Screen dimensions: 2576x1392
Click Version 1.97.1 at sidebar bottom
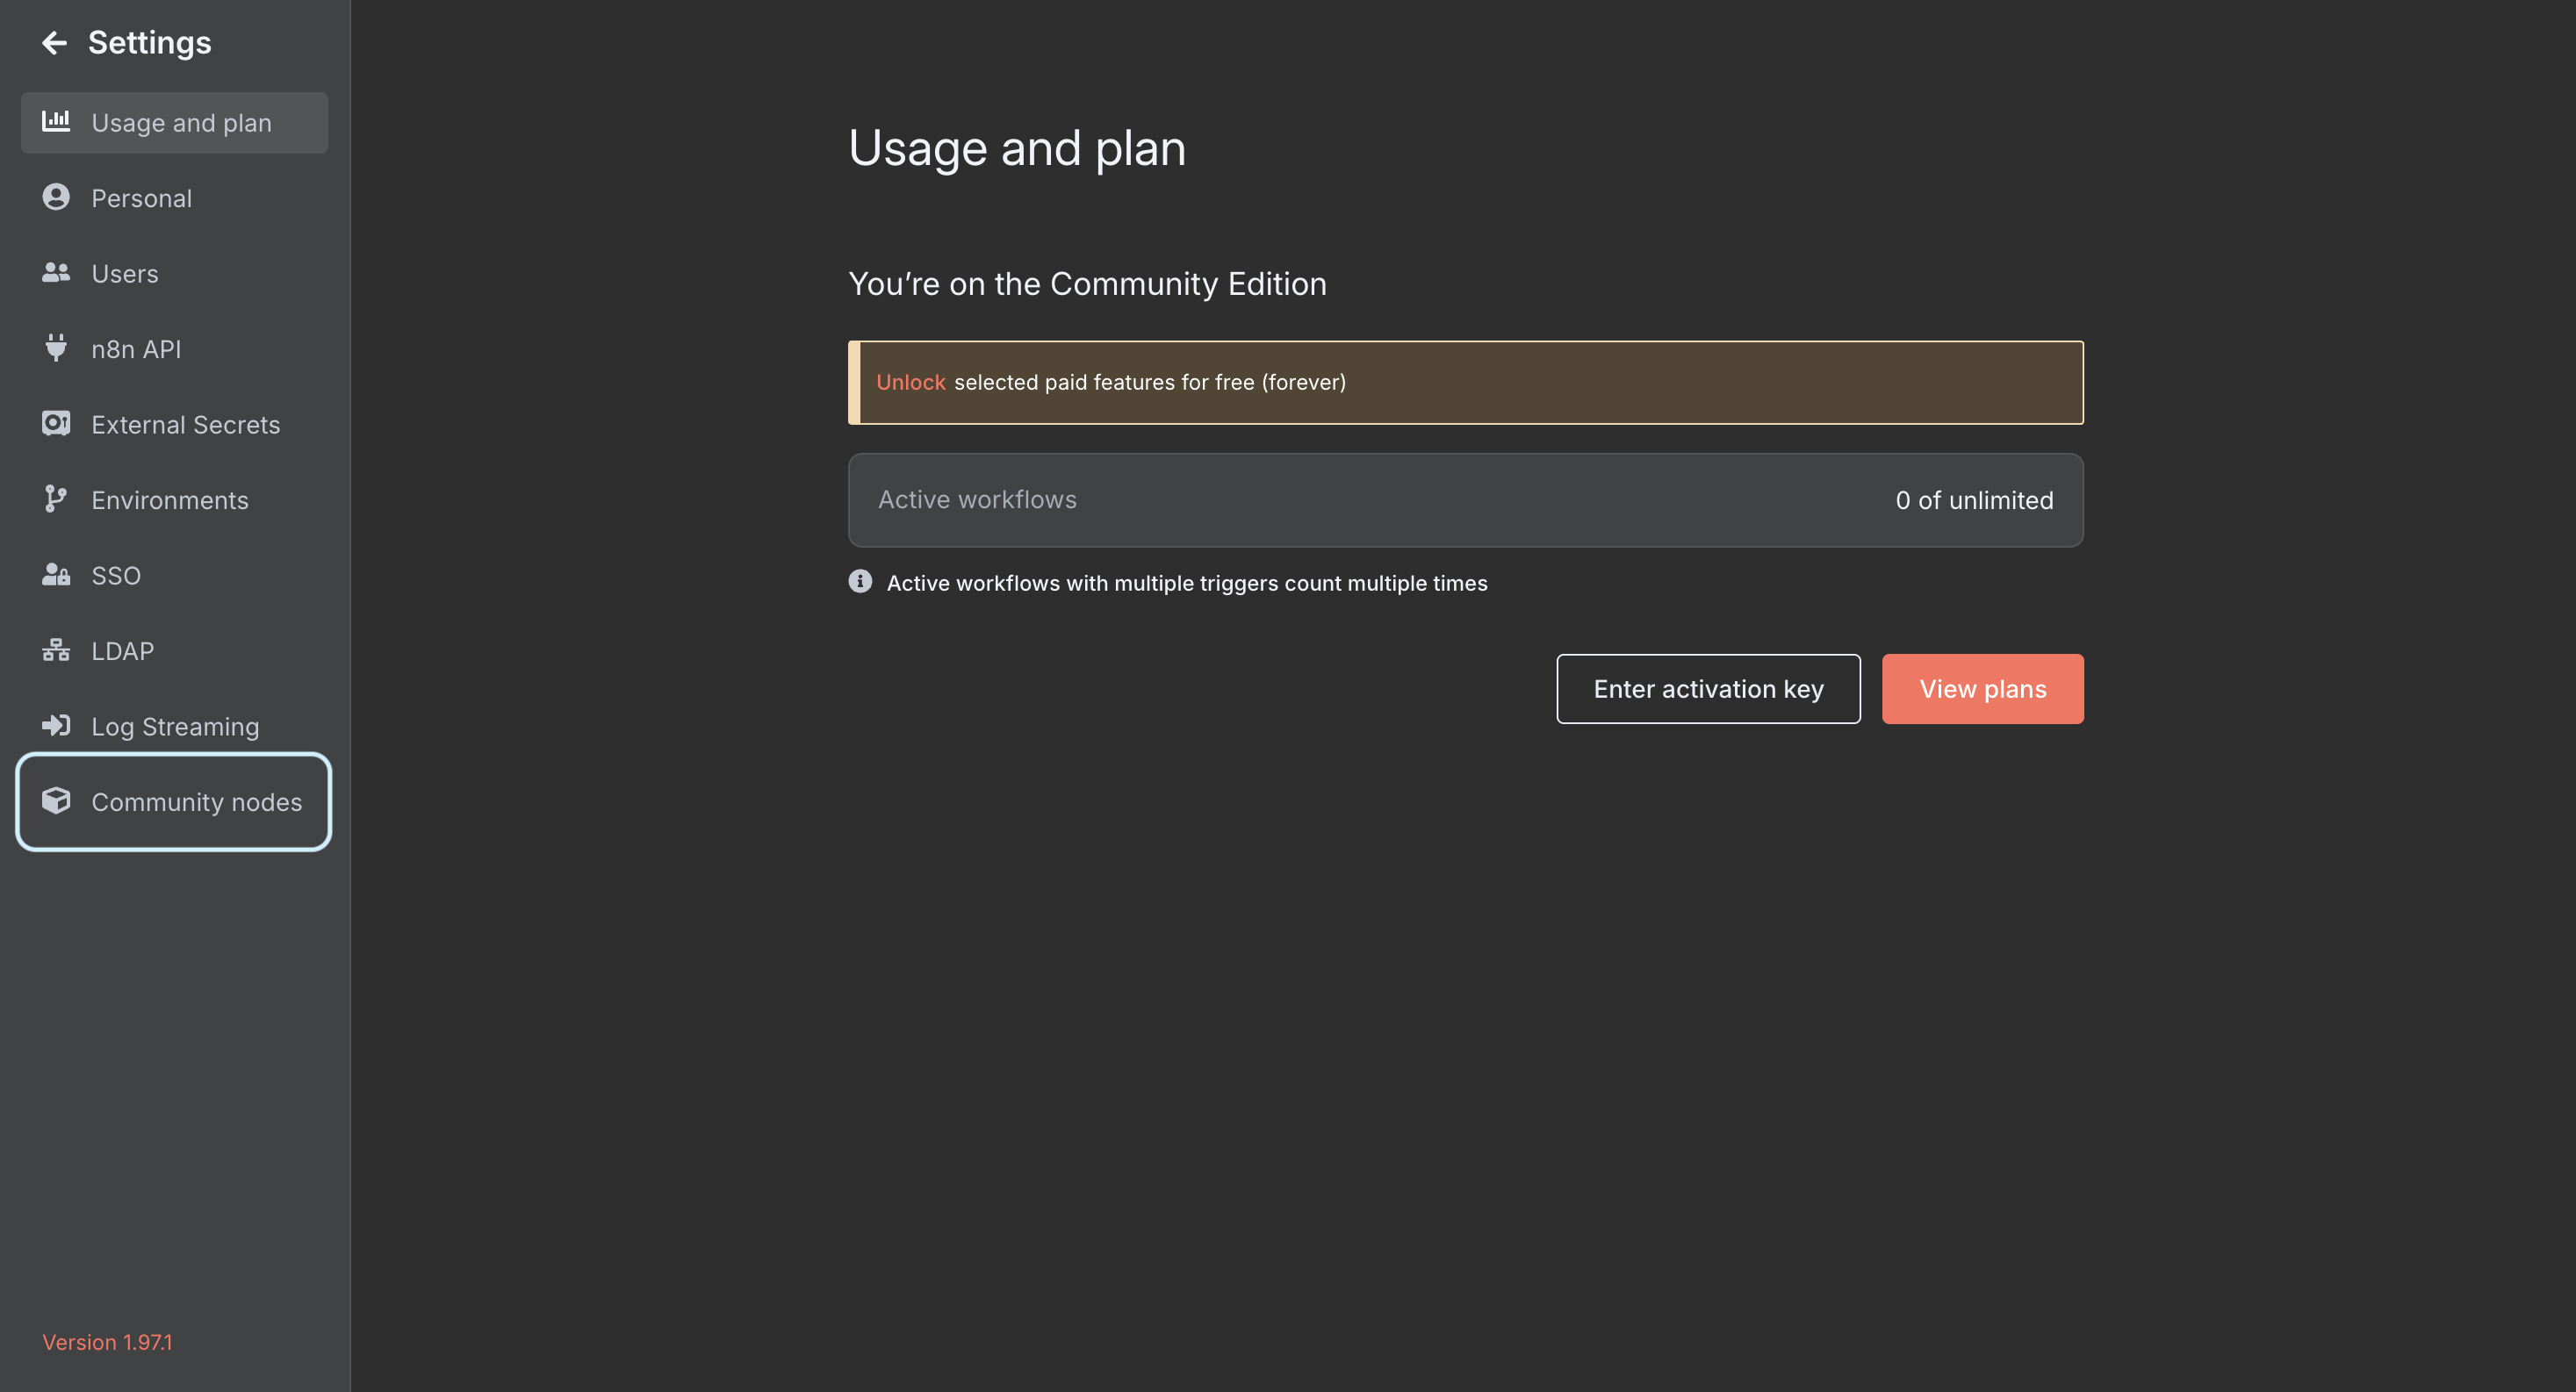pos(107,1342)
